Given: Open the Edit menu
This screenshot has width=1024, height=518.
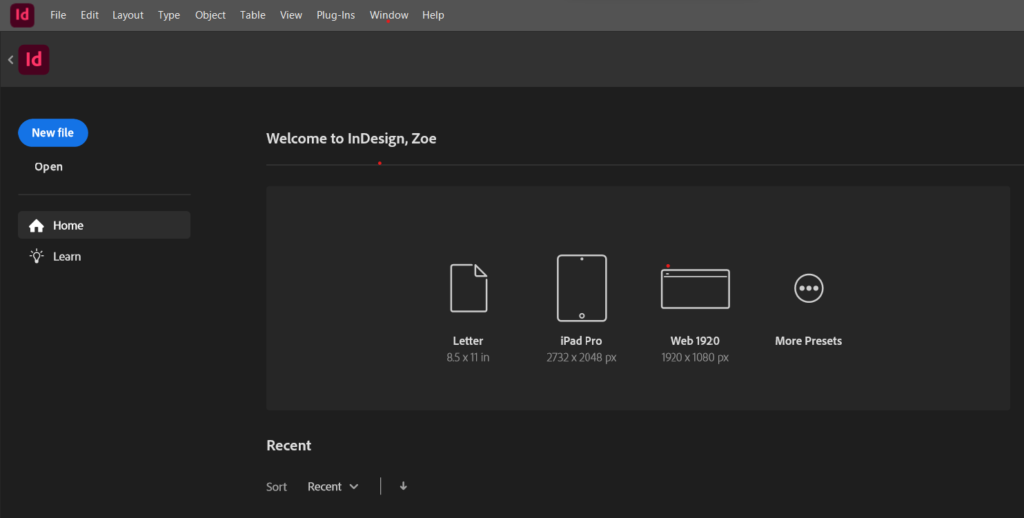Looking at the screenshot, I should [89, 15].
